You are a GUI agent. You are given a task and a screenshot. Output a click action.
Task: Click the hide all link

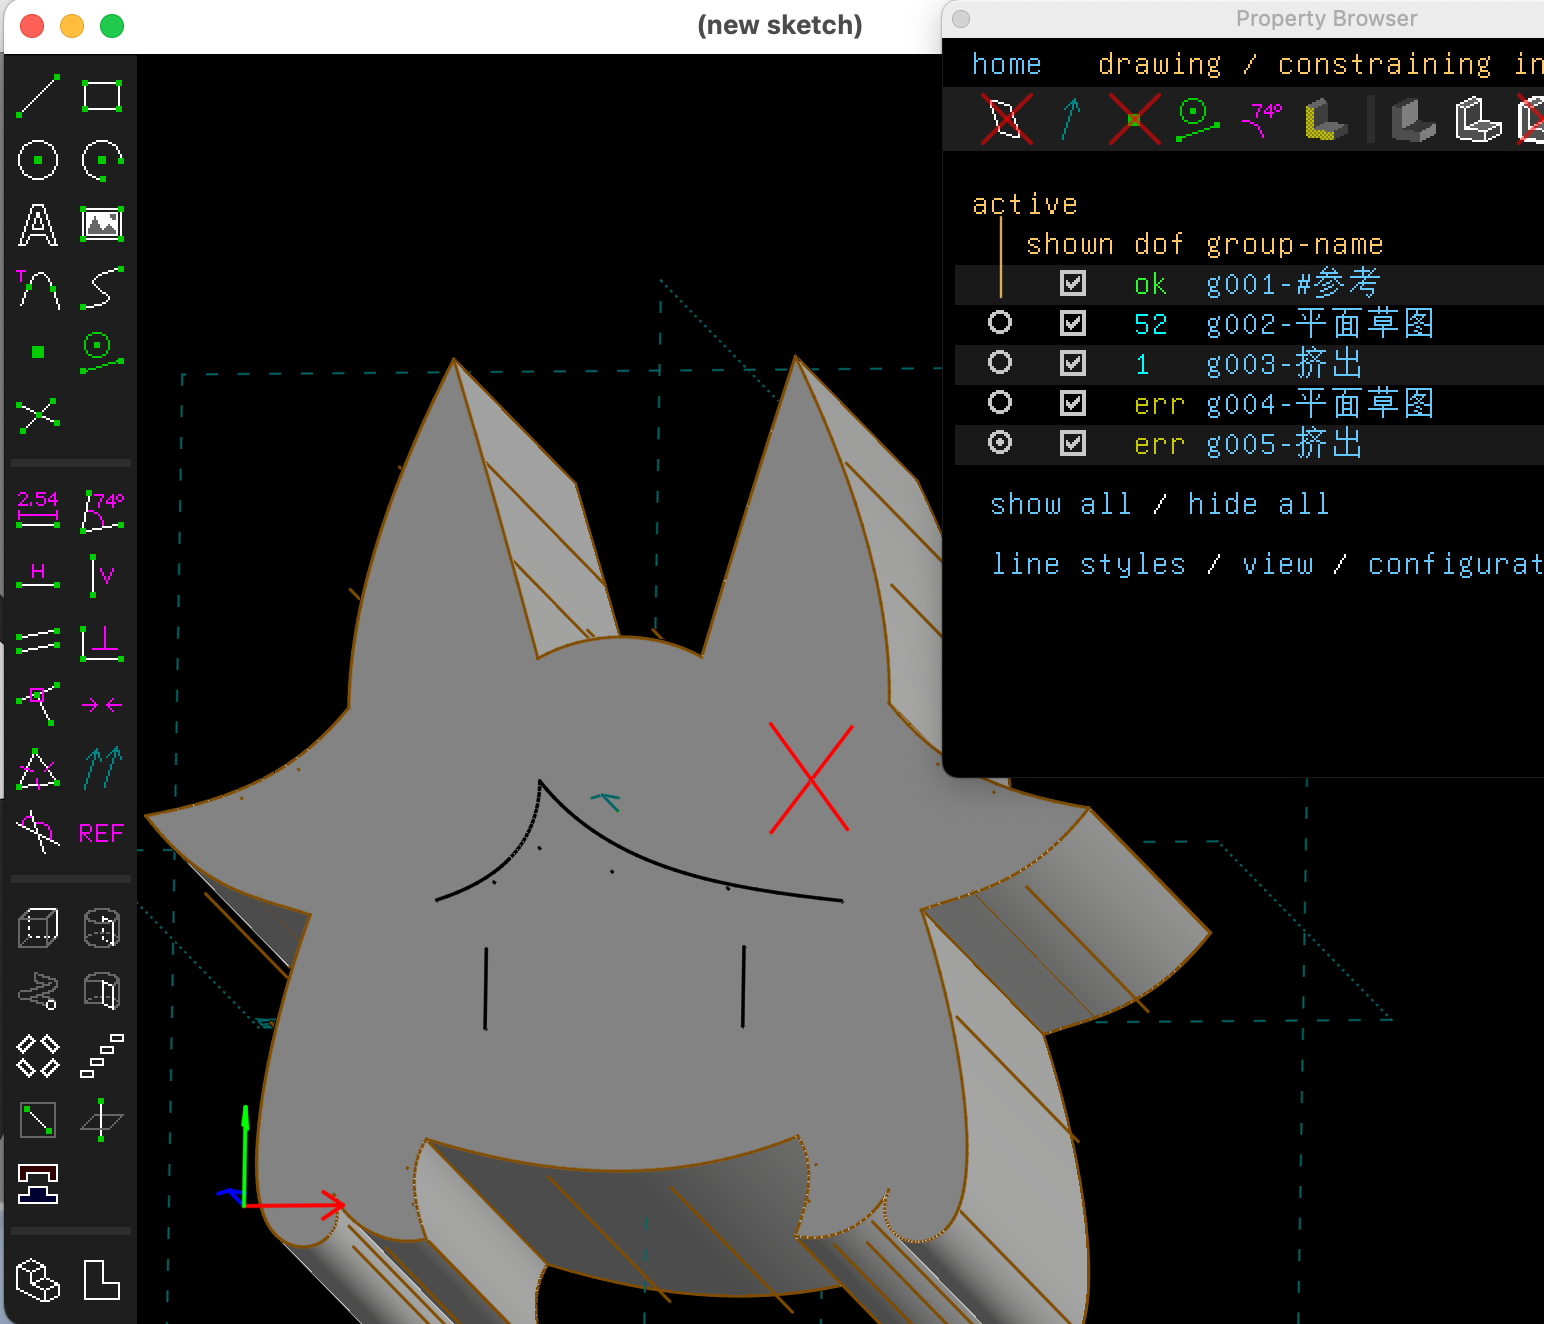click(1258, 504)
